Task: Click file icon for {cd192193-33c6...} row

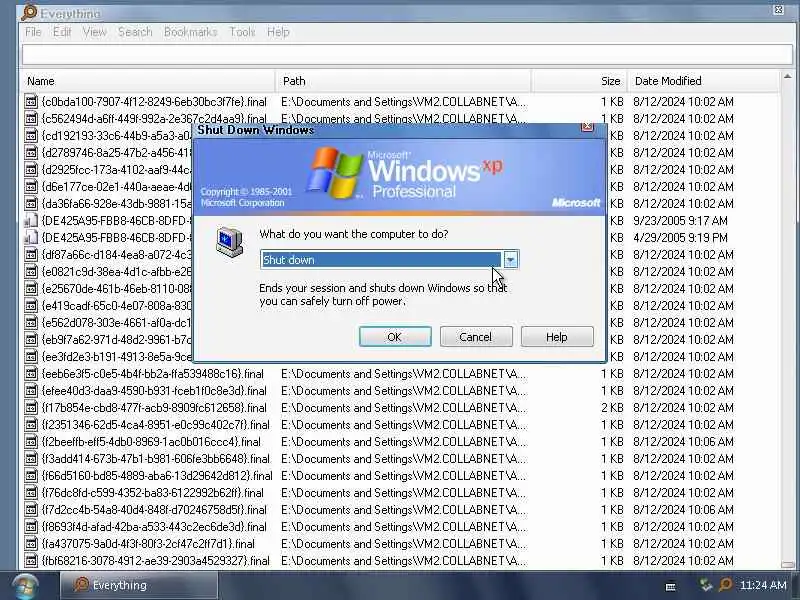Action: tap(31, 136)
